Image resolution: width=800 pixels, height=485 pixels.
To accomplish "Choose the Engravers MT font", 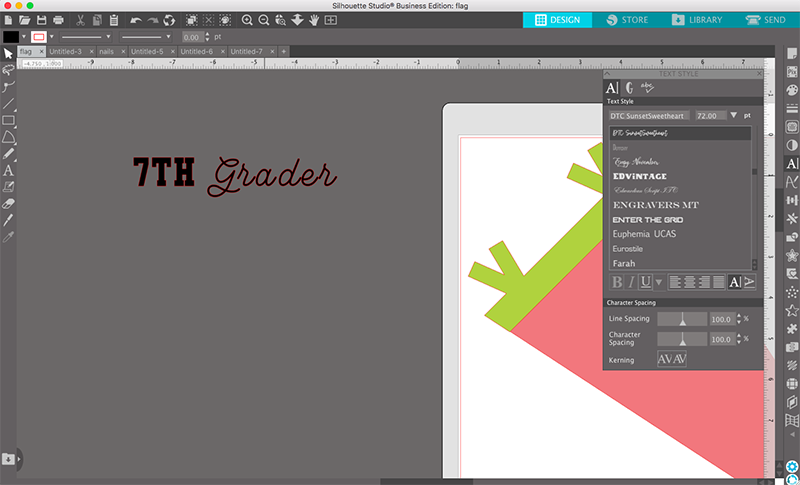I will click(656, 205).
